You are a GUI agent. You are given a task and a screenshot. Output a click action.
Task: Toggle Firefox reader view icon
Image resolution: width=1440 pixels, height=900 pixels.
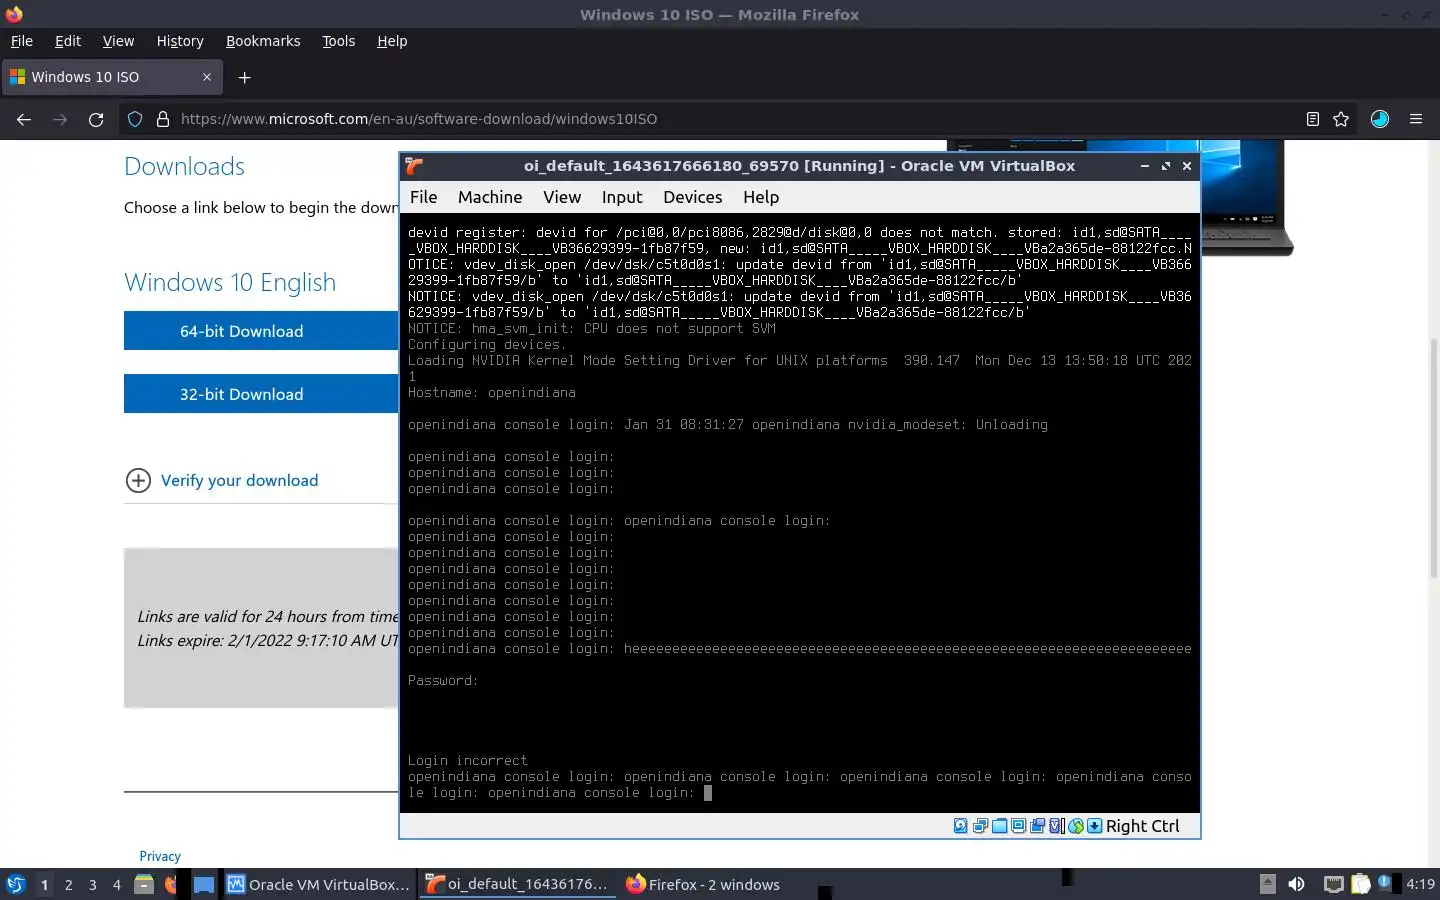(x=1312, y=119)
